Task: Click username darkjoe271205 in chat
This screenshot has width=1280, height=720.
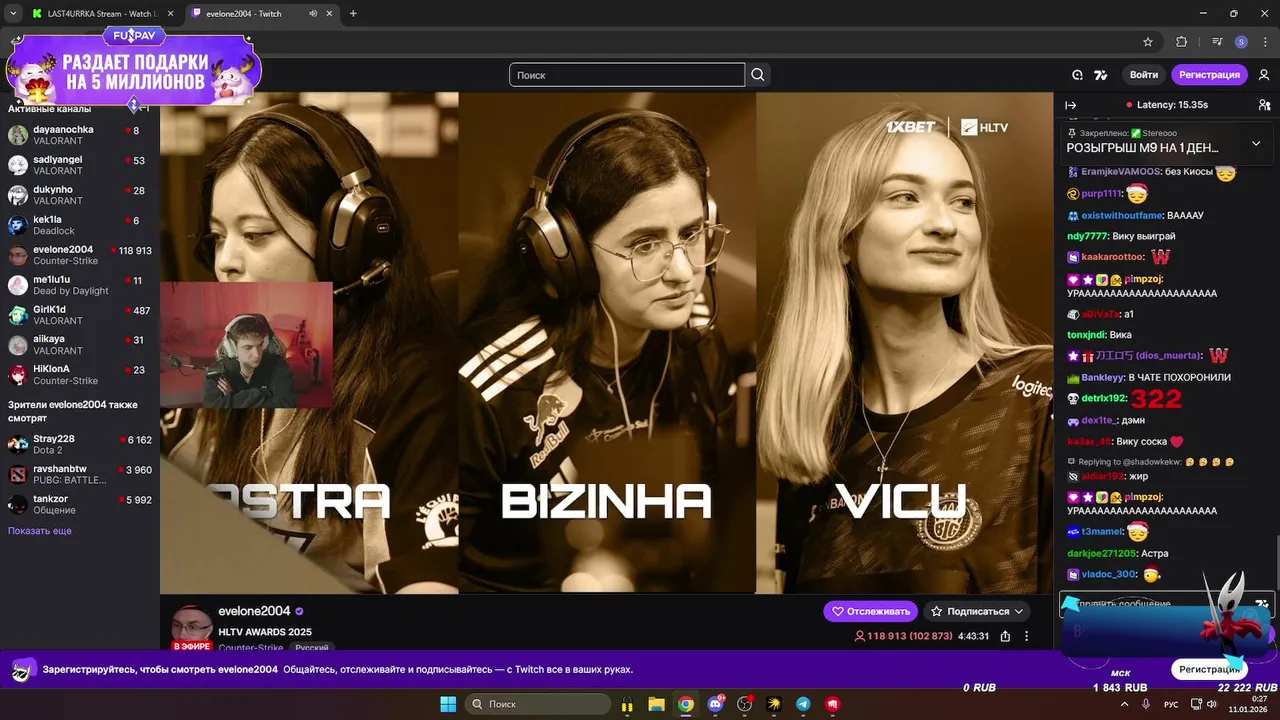Action: [x=1102, y=553]
